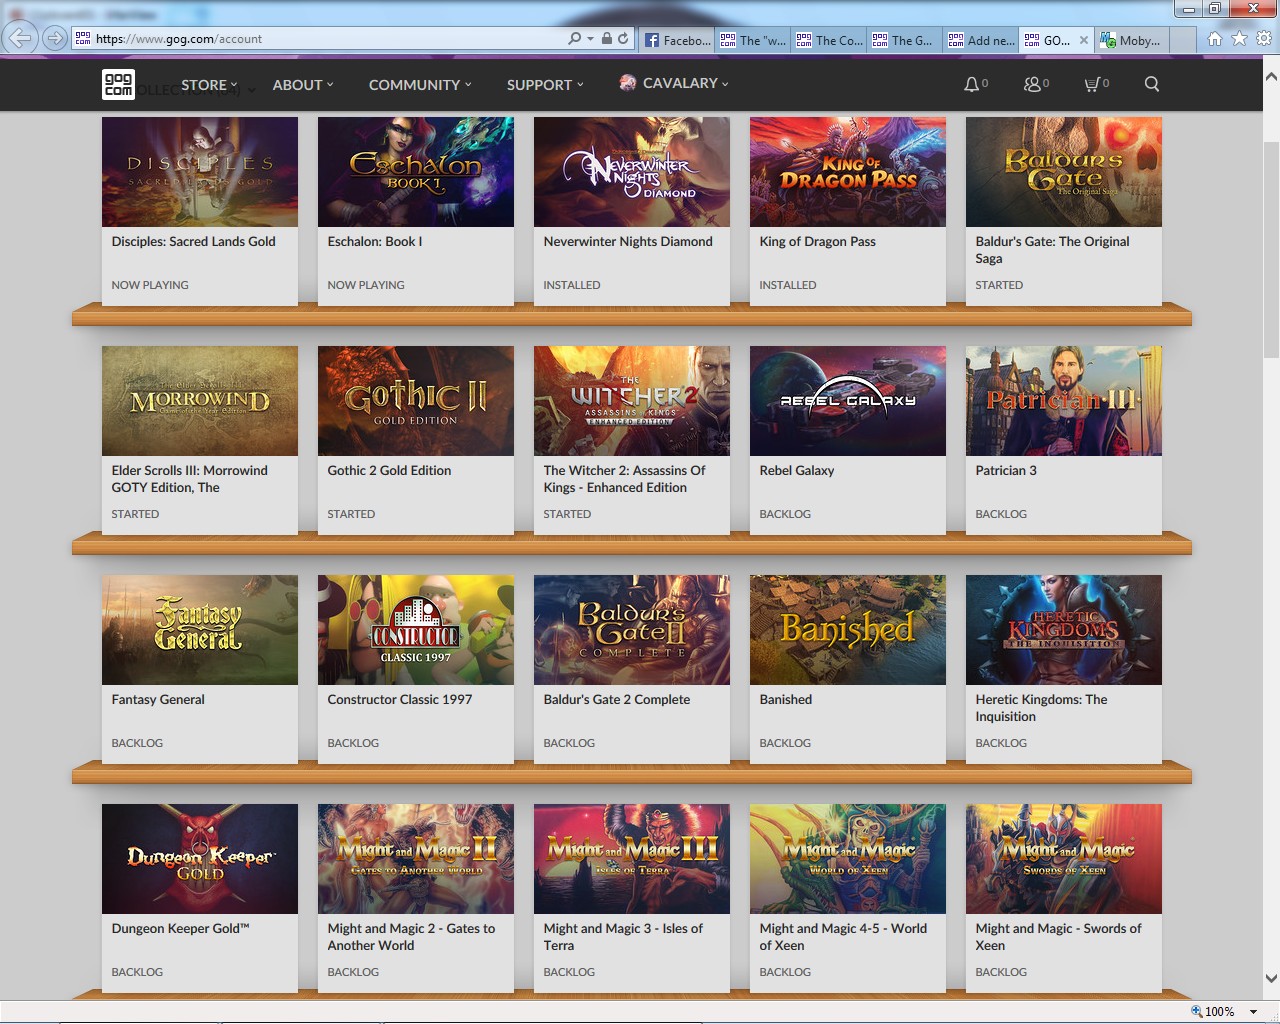Viewport: 1280px width, 1024px height.
Task: Open Baldur's Gate 2 Complete cover
Action: coord(632,630)
